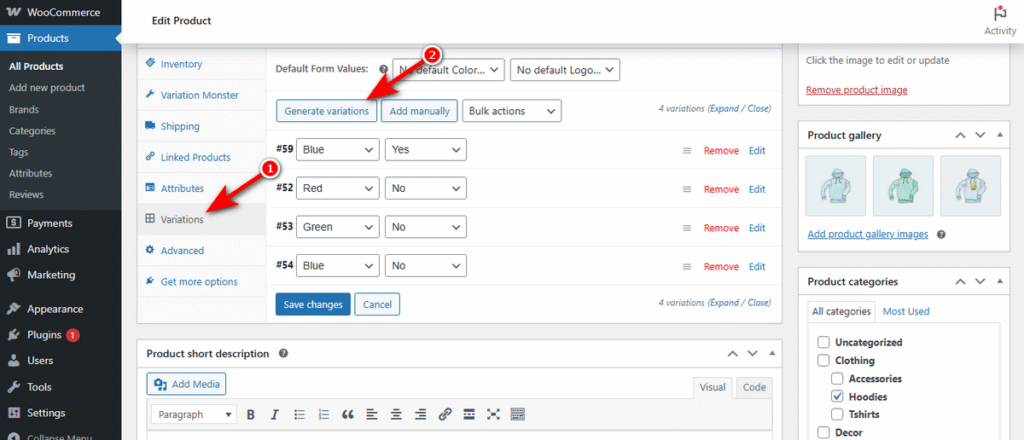The height and width of the screenshot is (440, 1024).
Task: Click the Settings sliders icon
Action: [x=14, y=413]
